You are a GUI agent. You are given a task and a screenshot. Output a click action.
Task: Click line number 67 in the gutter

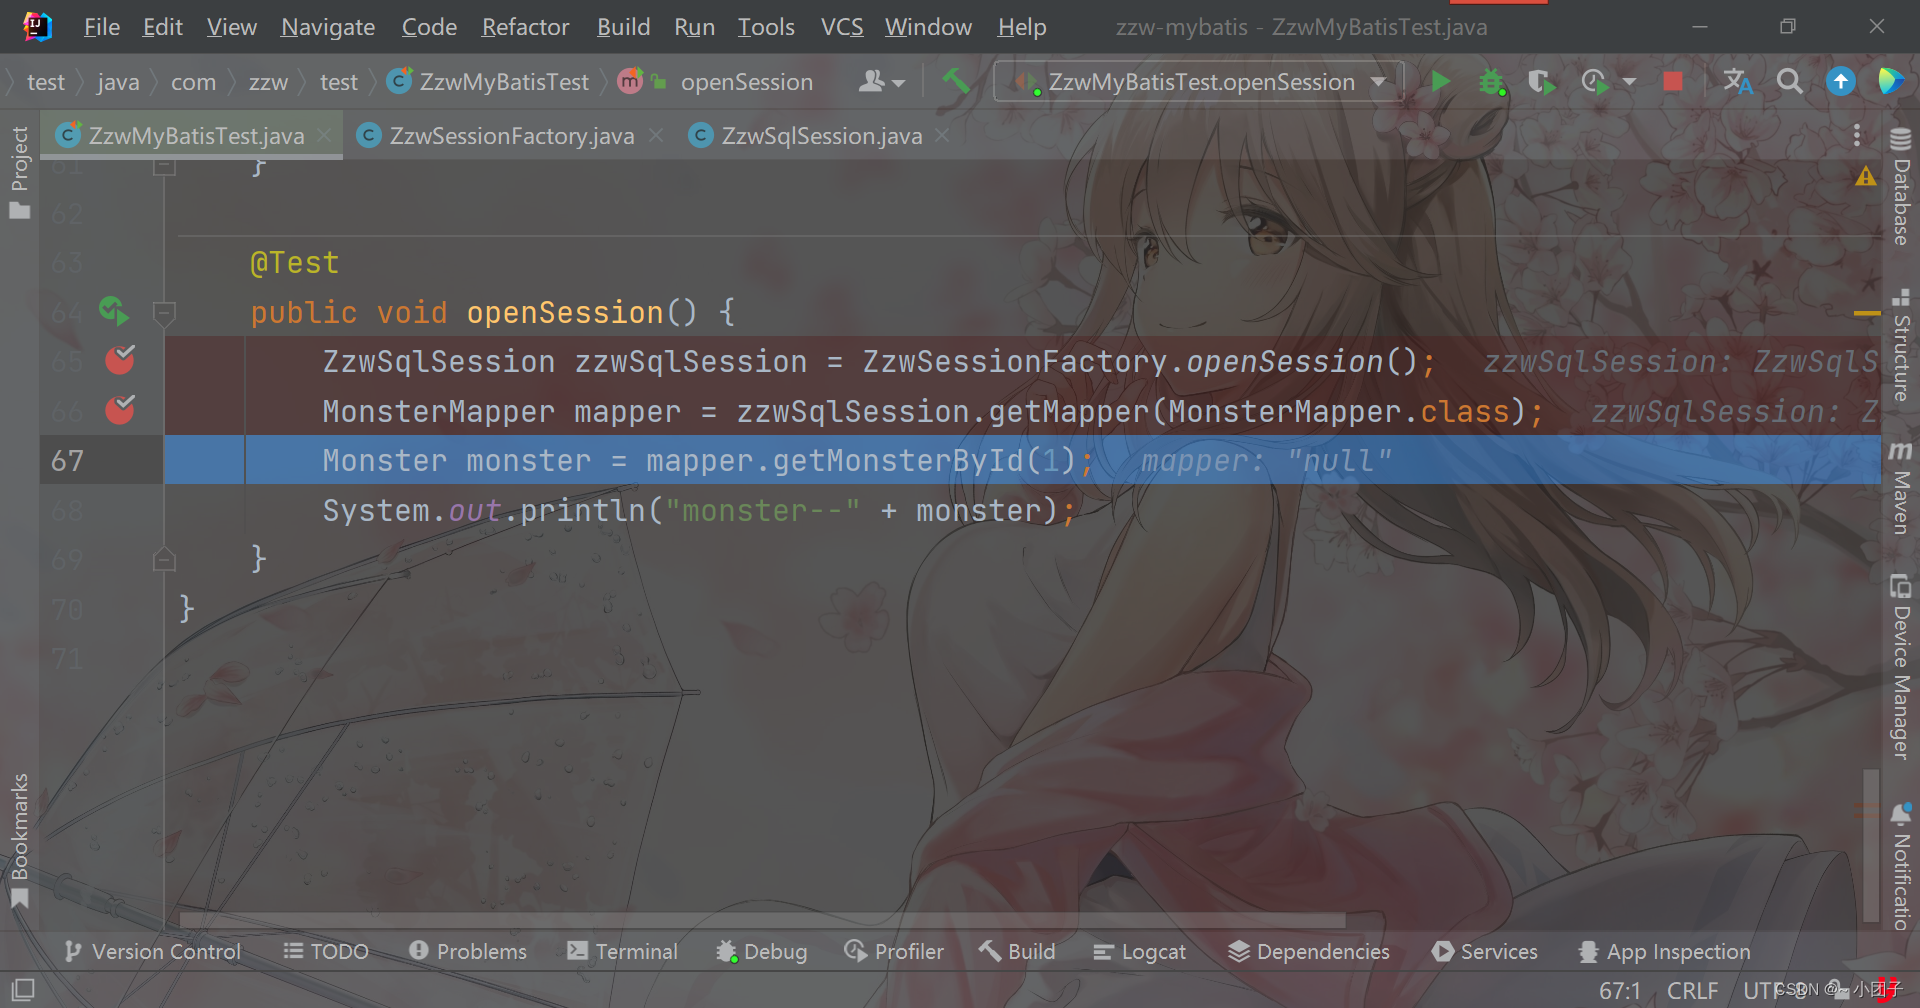tap(68, 460)
